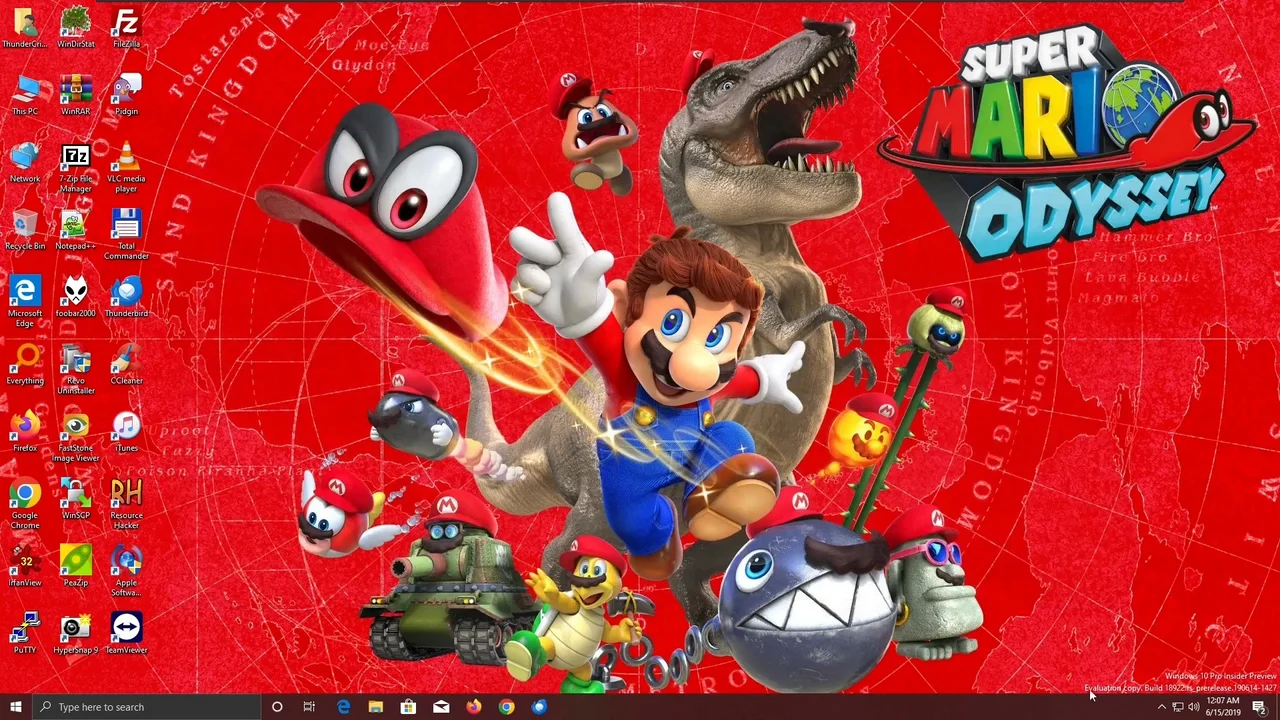1280x720 pixels.
Task: Select the iTunes desktop shortcut
Action: click(126, 431)
